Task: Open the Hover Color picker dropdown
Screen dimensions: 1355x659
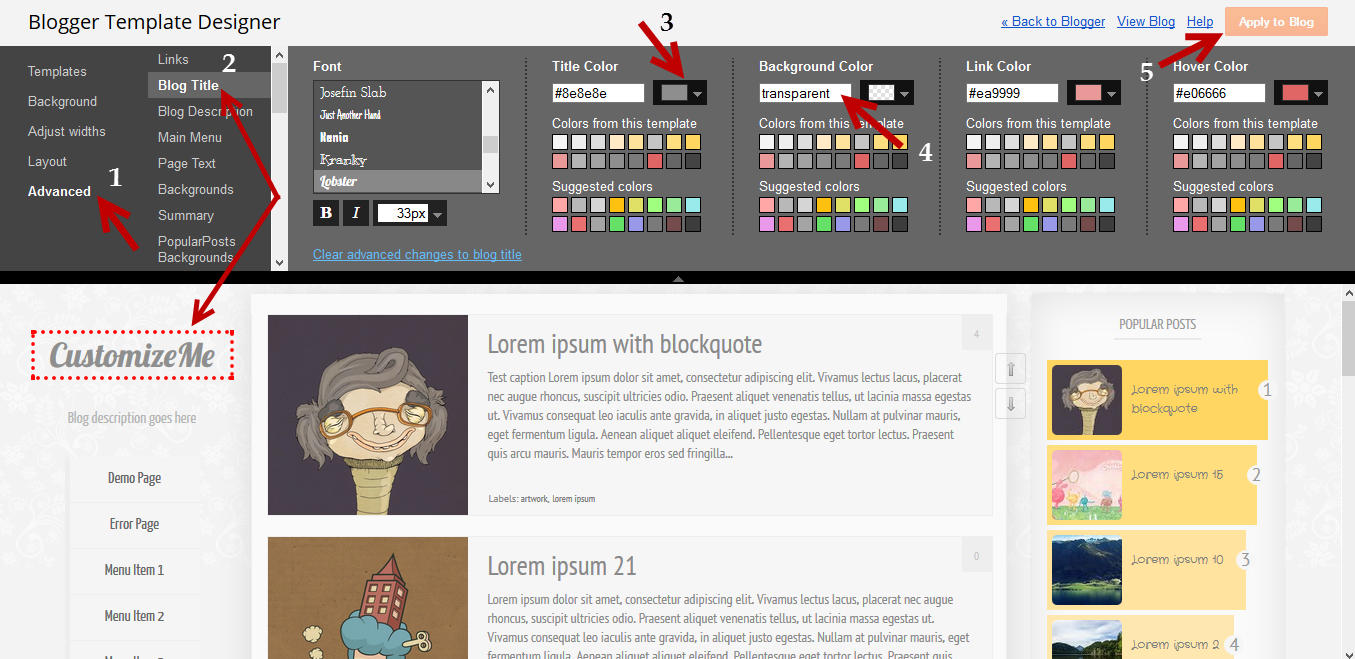Action: pyautogui.click(x=1301, y=93)
